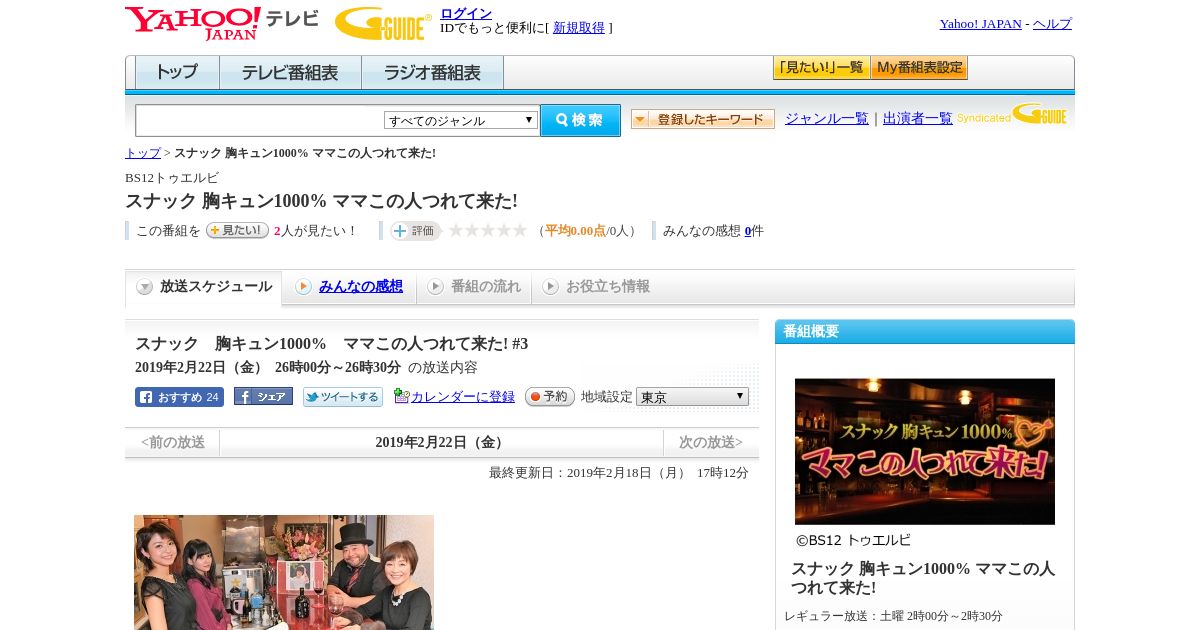Image resolution: width=1200 pixels, height=630 pixels.
Task: Open the ジャンル一覧 link
Action: click(827, 119)
